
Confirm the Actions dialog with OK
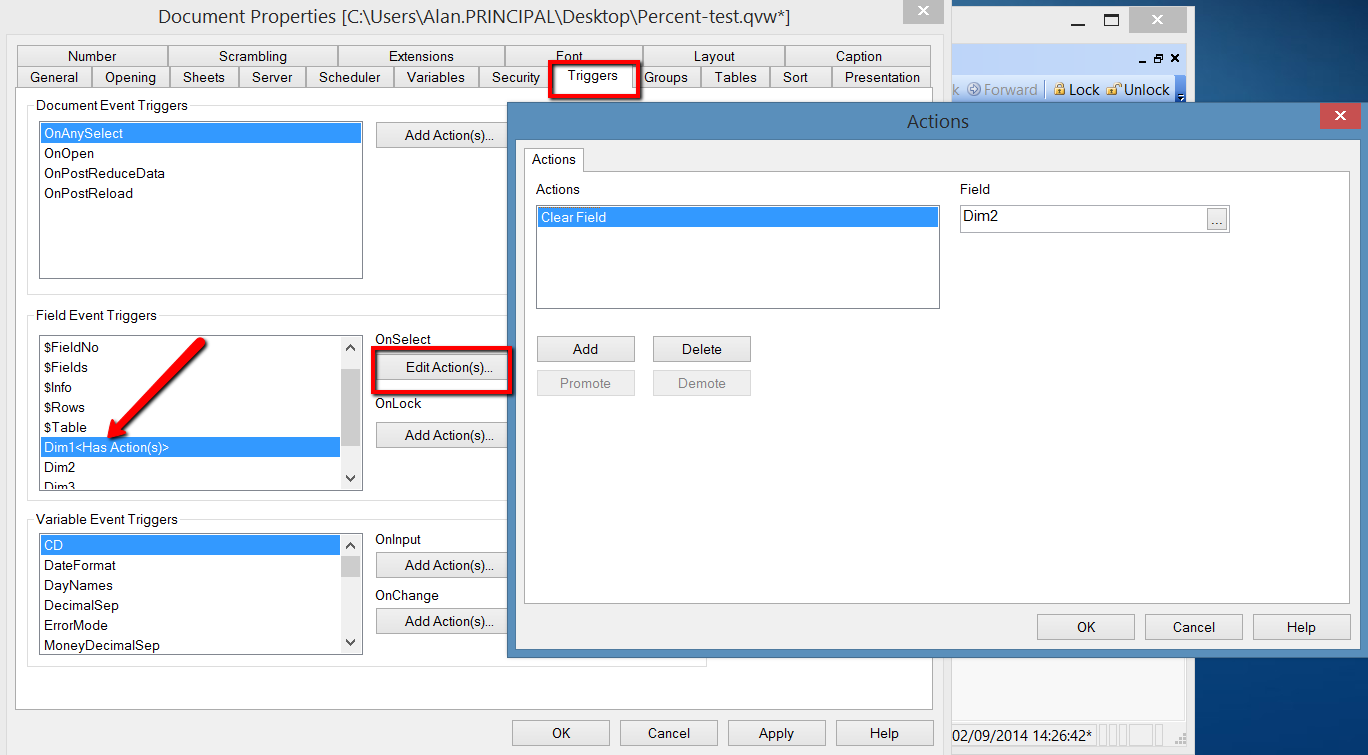coord(1086,627)
